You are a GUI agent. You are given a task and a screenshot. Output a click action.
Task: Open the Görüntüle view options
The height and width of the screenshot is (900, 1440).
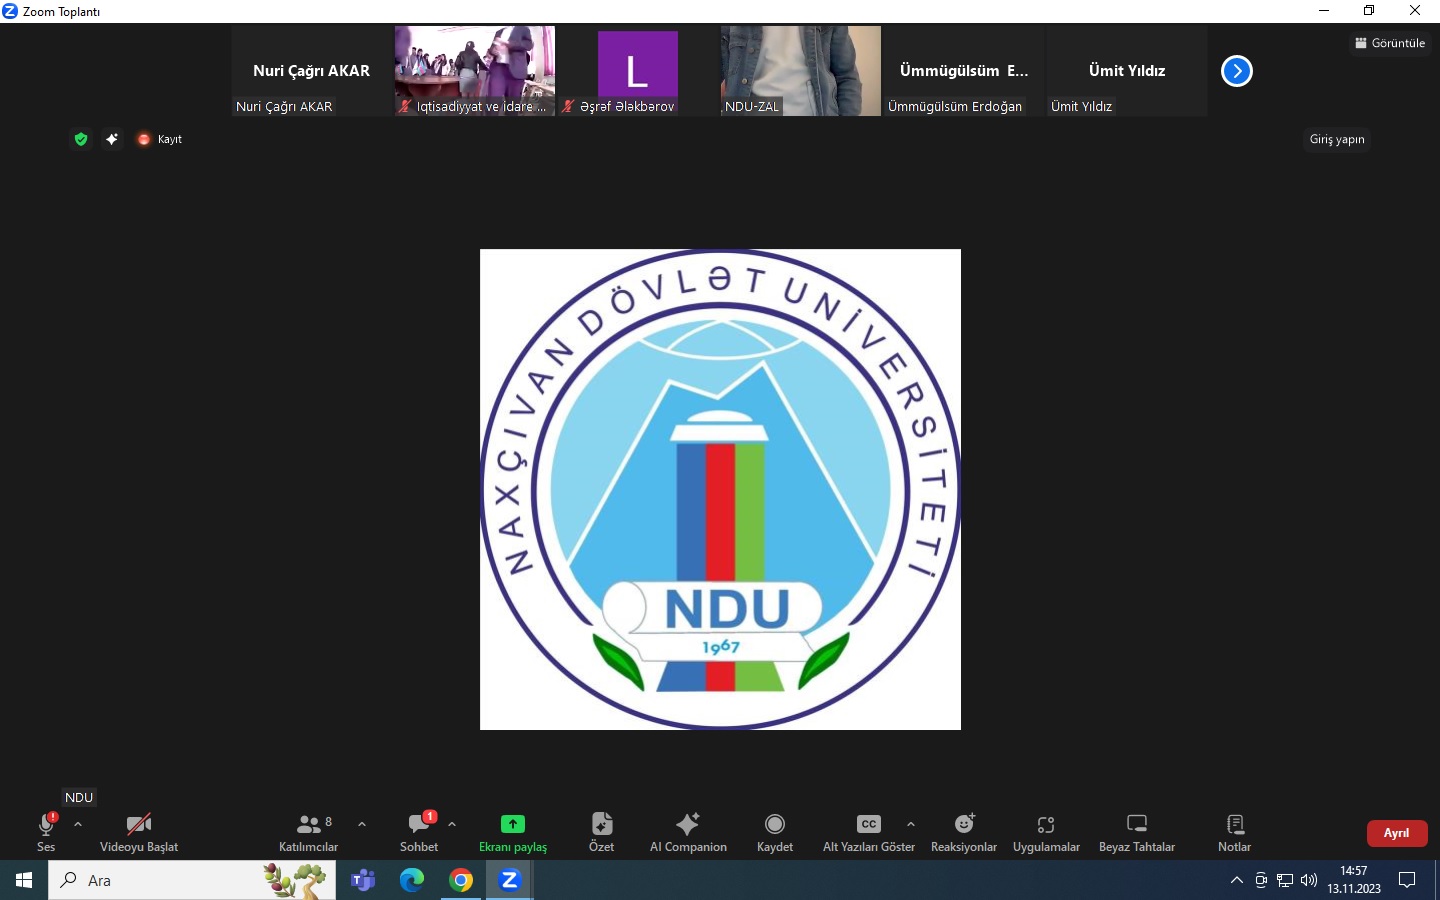1390,43
